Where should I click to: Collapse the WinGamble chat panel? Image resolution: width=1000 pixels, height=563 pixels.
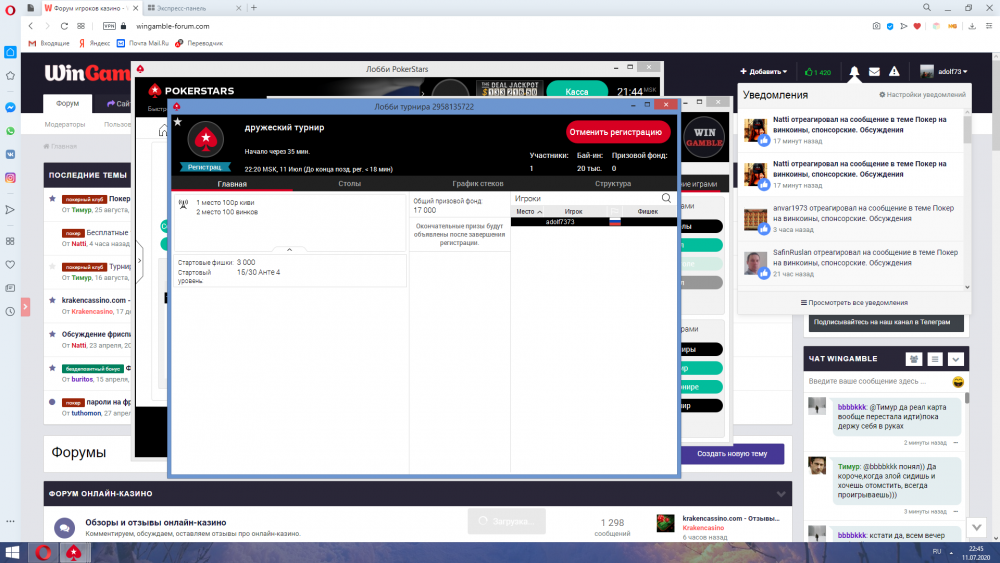point(955,359)
